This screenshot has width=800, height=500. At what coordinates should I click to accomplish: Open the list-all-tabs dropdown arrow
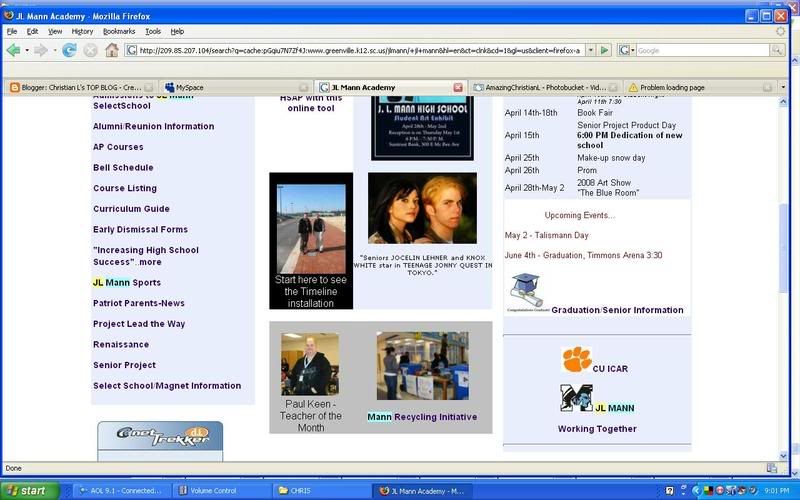tap(783, 88)
